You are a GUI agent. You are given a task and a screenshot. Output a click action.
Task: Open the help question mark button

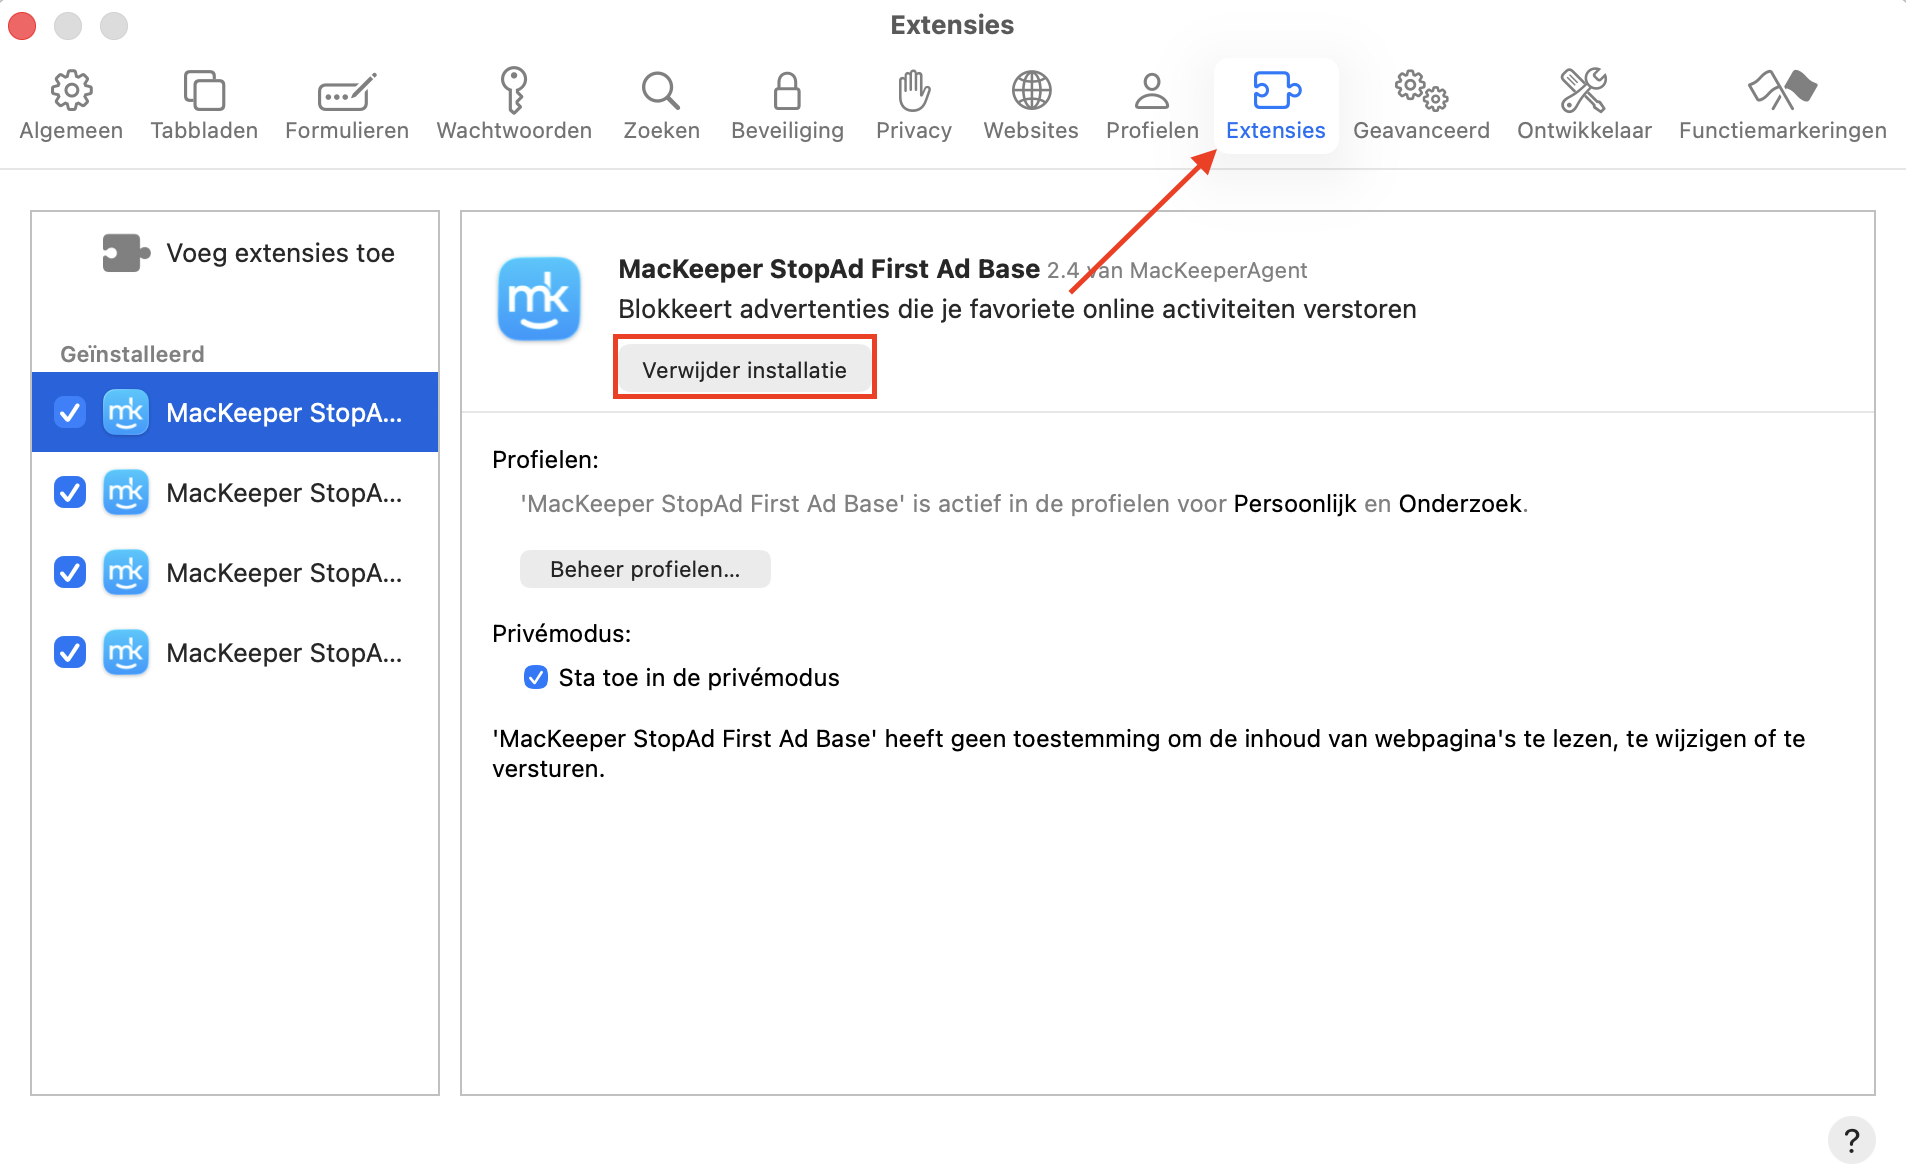(1851, 1140)
